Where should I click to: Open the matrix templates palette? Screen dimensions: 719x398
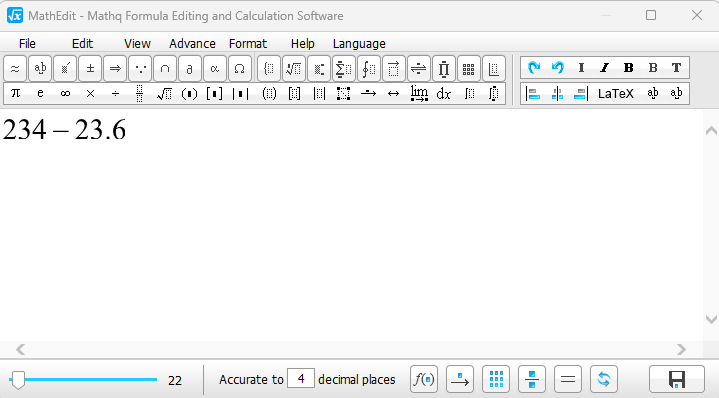[468, 69]
